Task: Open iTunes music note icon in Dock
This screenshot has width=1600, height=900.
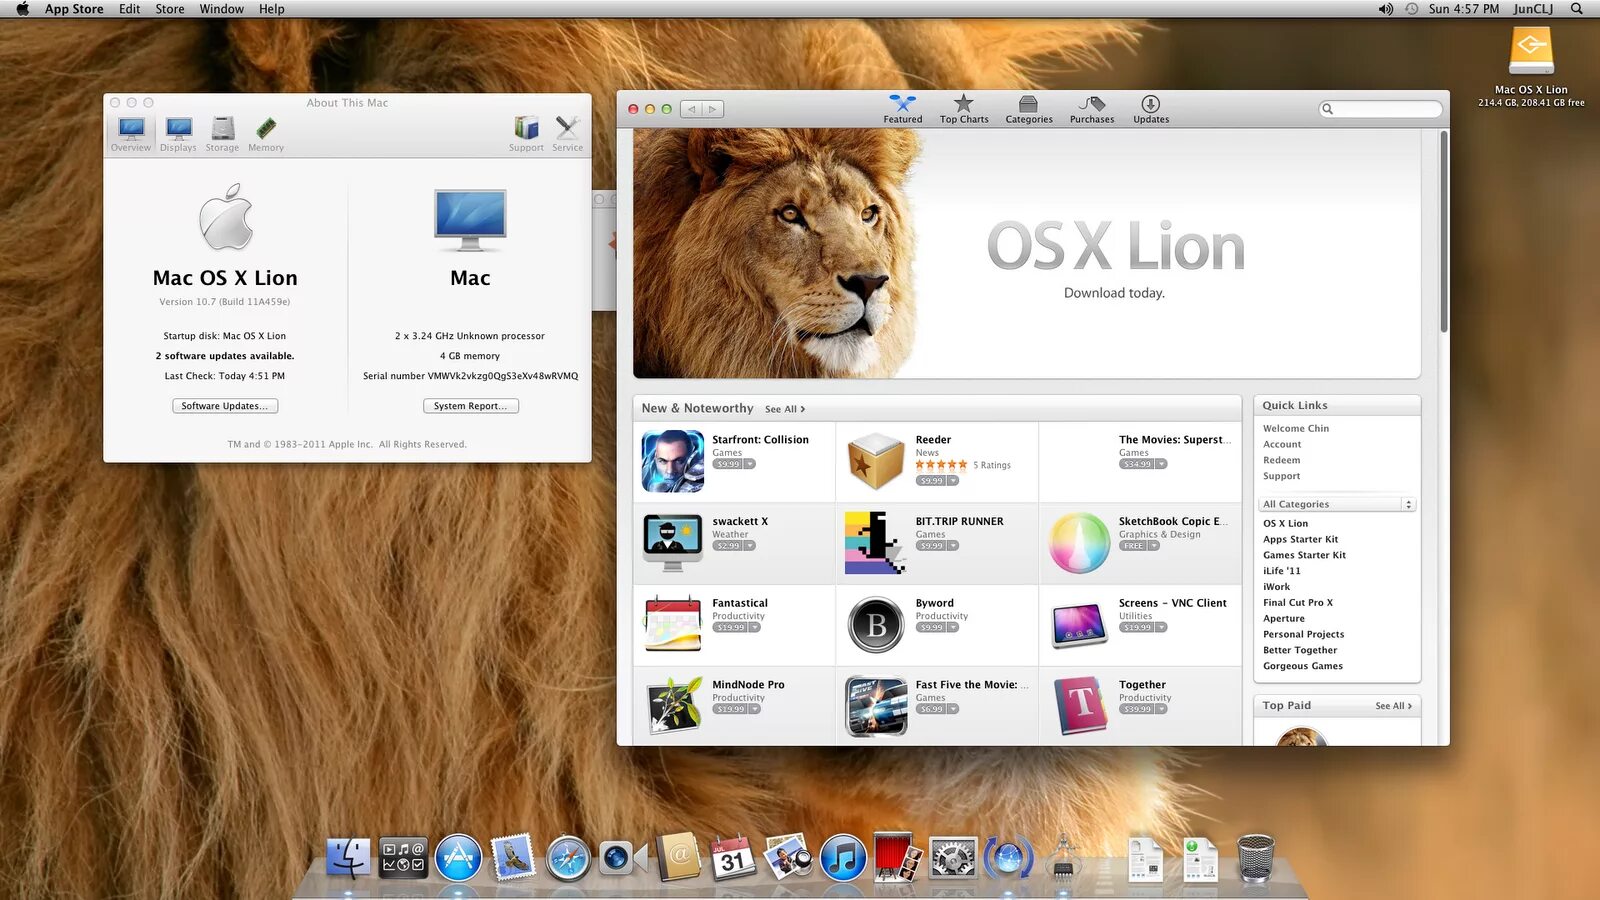Action: 843,858
